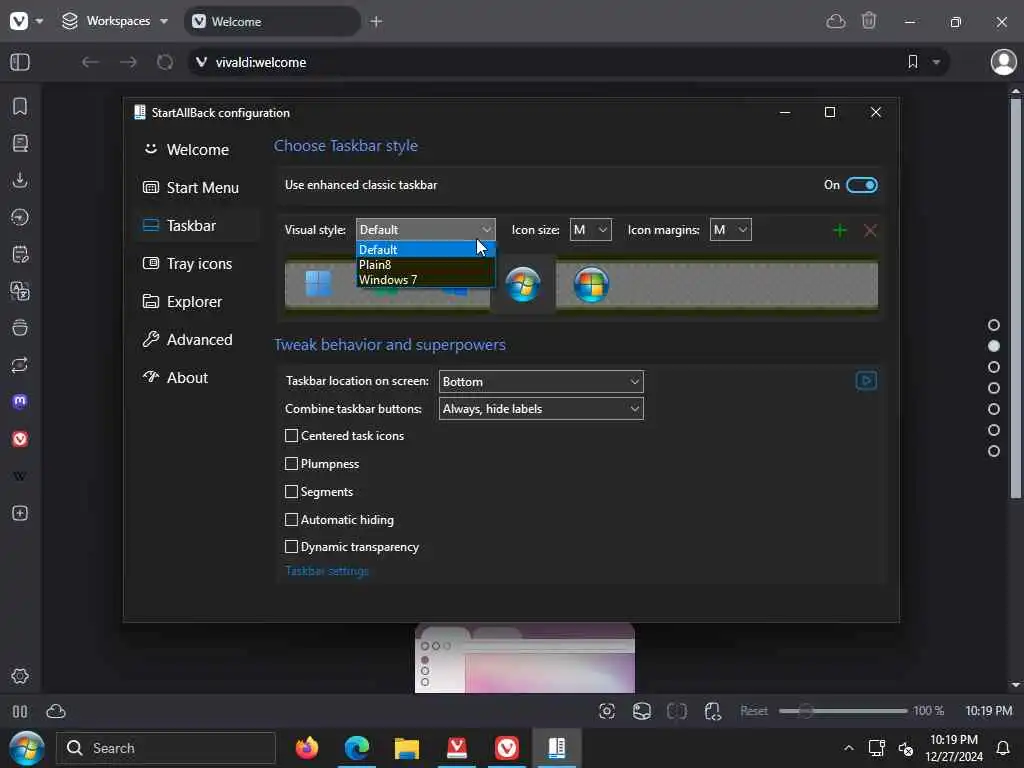This screenshot has height=768, width=1024.
Task: Enable Automatic hiding checkbox
Action: click(291, 520)
